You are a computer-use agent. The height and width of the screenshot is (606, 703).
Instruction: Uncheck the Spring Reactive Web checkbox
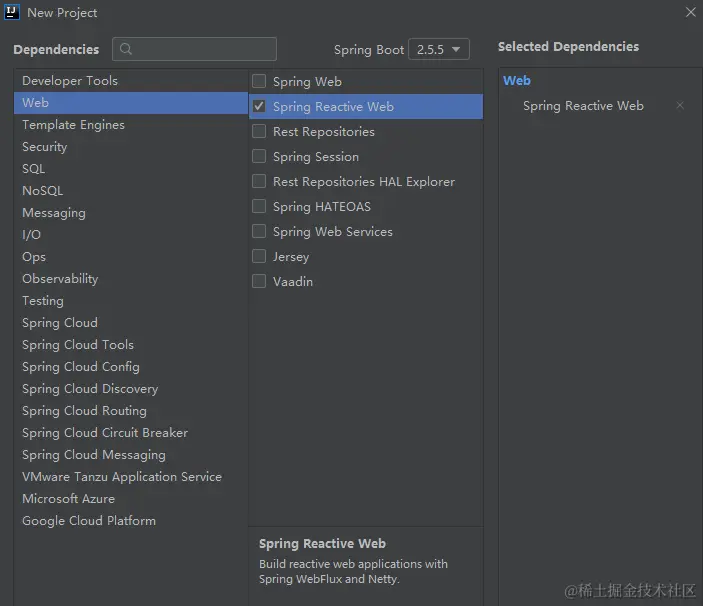[x=259, y=106]
